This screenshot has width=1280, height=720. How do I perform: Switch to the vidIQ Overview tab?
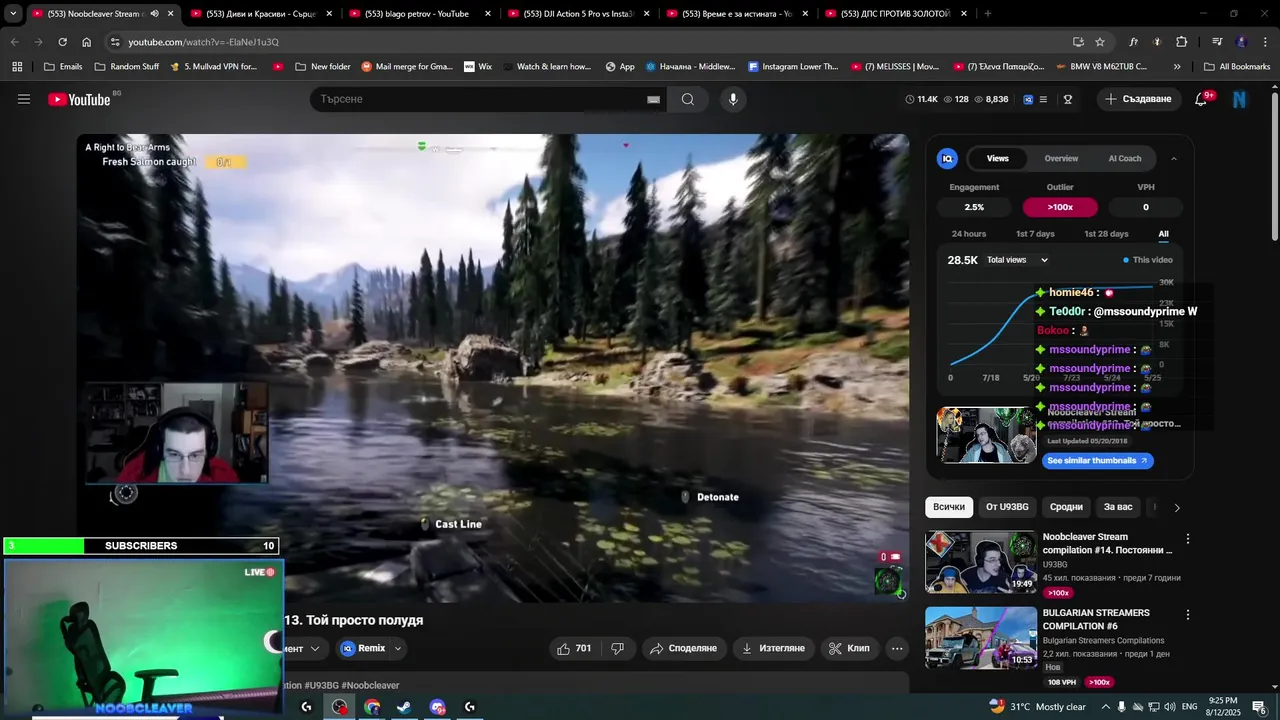1061,159
